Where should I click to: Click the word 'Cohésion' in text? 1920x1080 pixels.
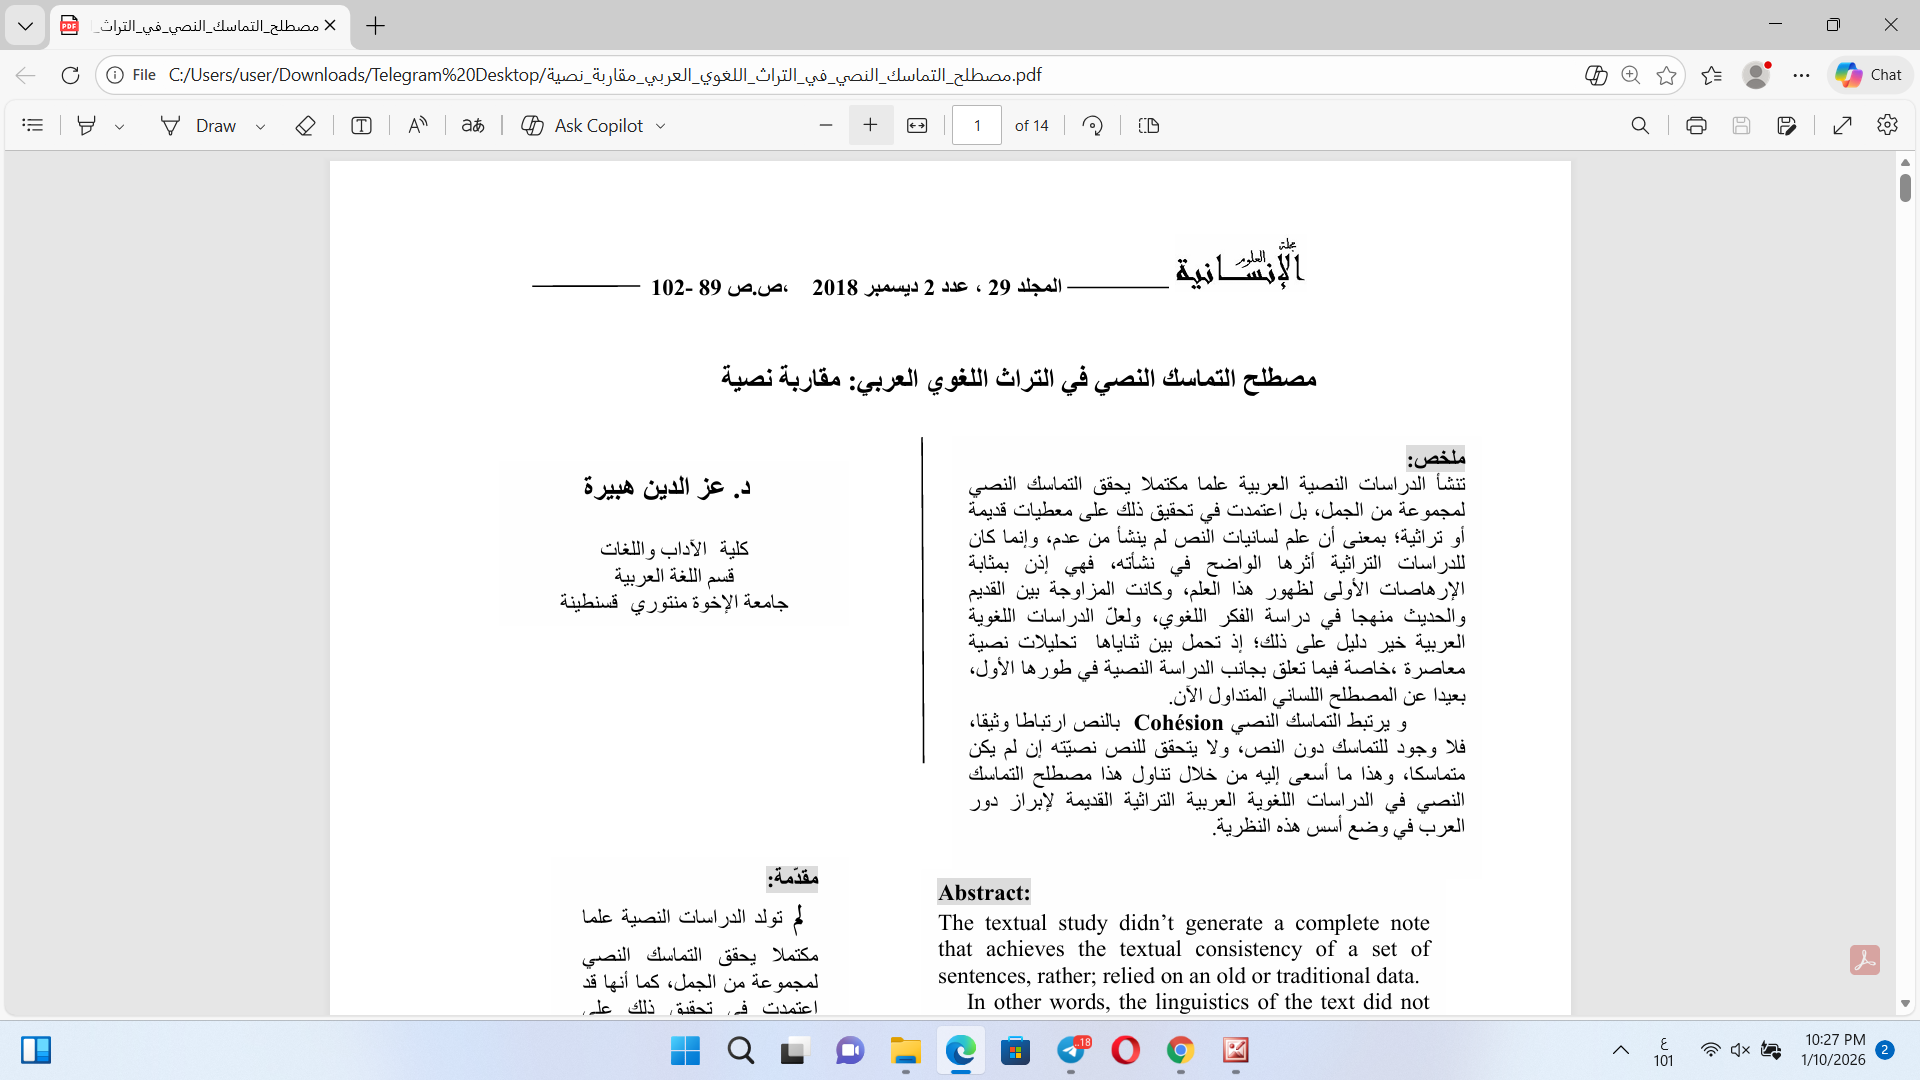(x=1178, y=723)
